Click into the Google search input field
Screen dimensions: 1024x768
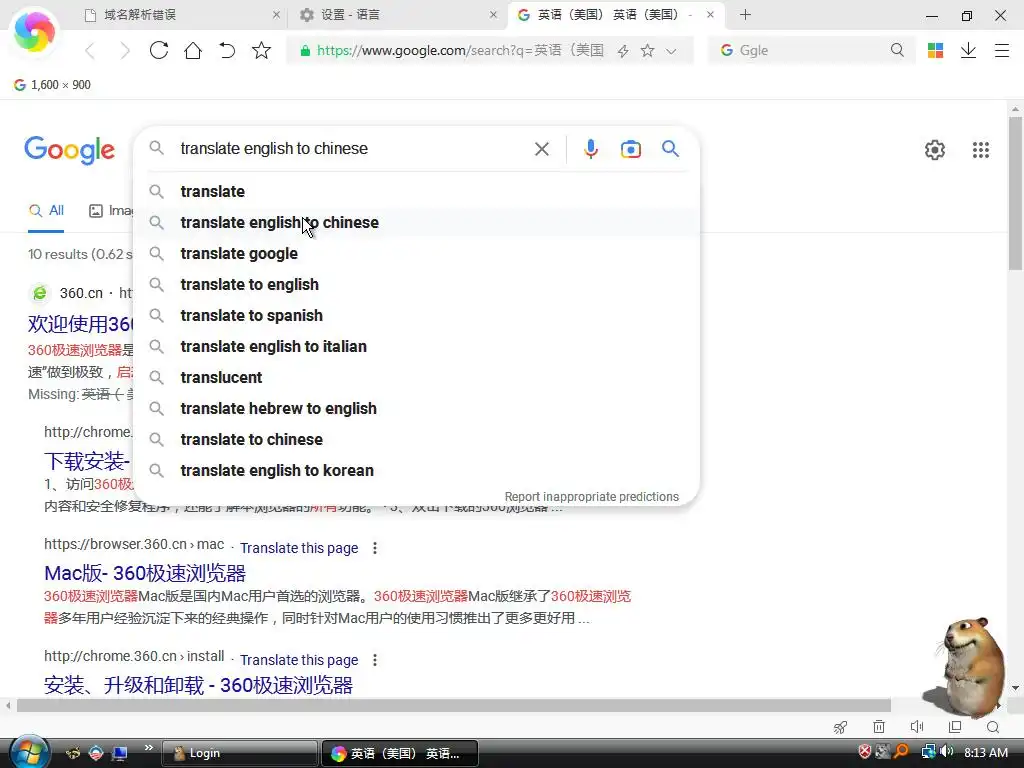pos(353,149)
